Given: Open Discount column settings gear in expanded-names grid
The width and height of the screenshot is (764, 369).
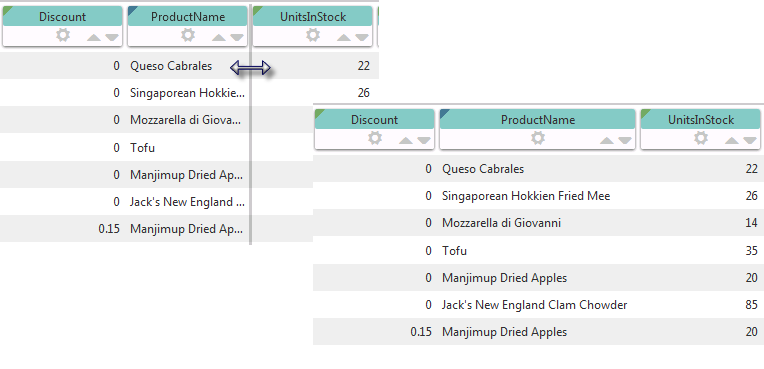Looking at the screenshot, I should coord(374,138).
